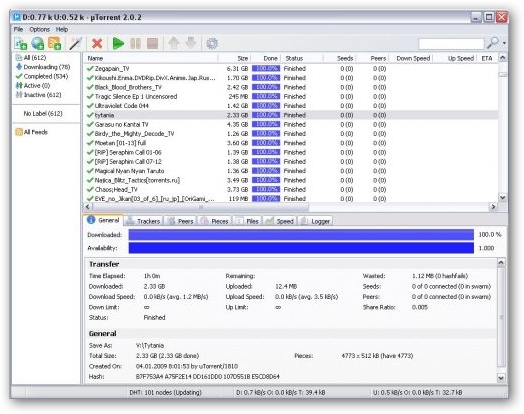This screenshot has width=524, height=414.
Task: Switch to the Trackers tab
Action: [x=144, y=221]
